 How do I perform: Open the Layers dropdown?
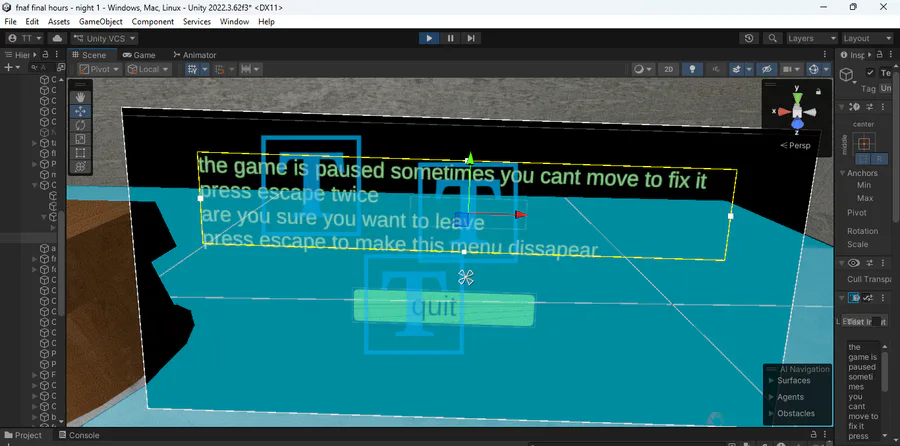pos(812,38)
